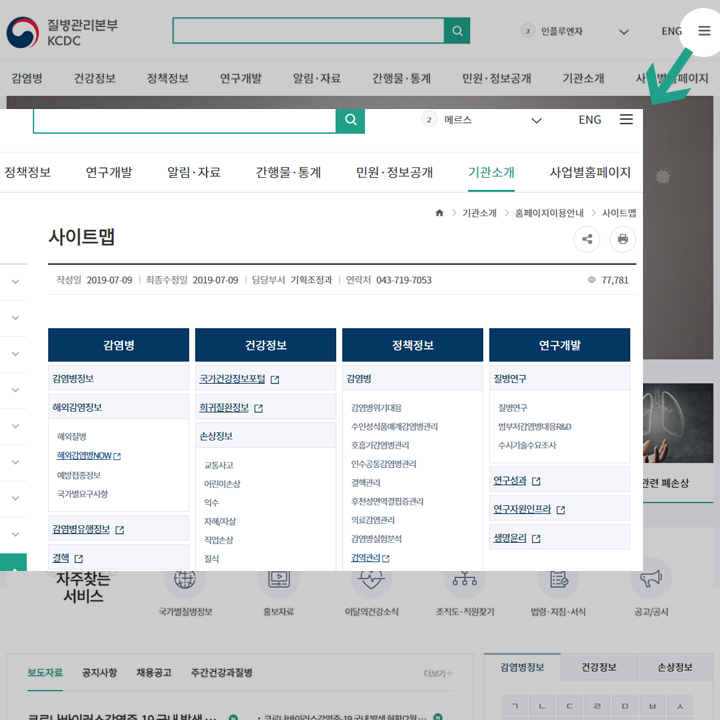
Task: Open the 공고/공시 megaphone icon
Action: [x=651, y=579]
